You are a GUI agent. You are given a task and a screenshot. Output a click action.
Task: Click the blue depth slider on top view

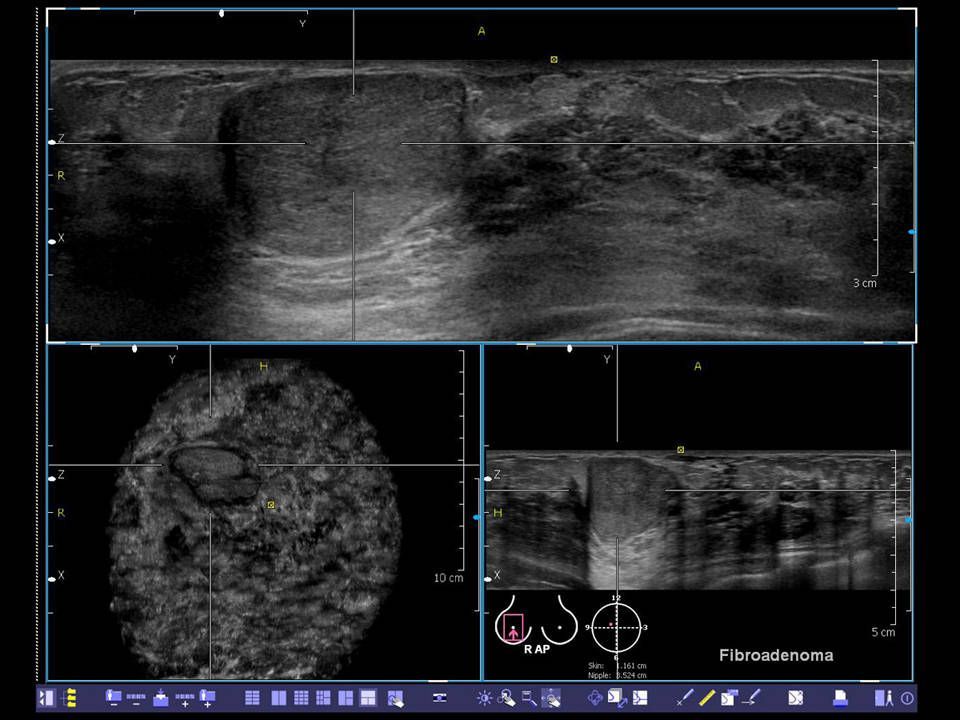911,231
